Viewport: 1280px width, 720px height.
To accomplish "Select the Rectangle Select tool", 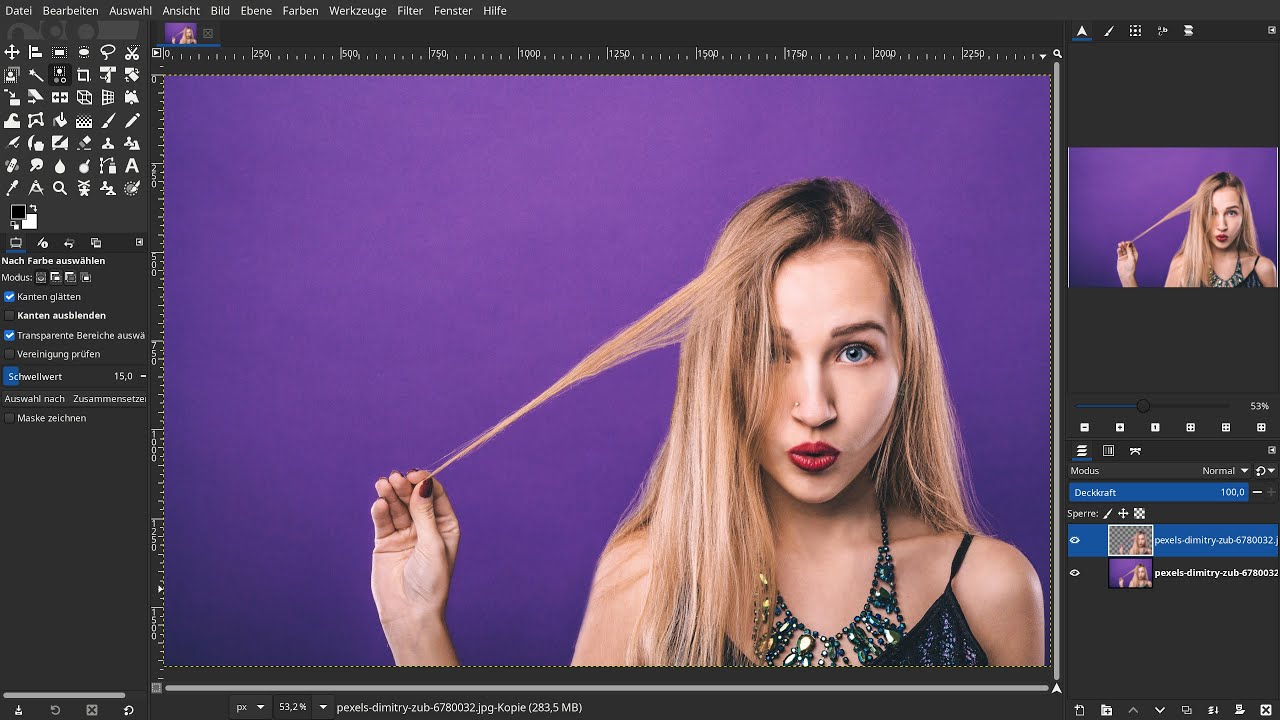I will pos(60,51).
